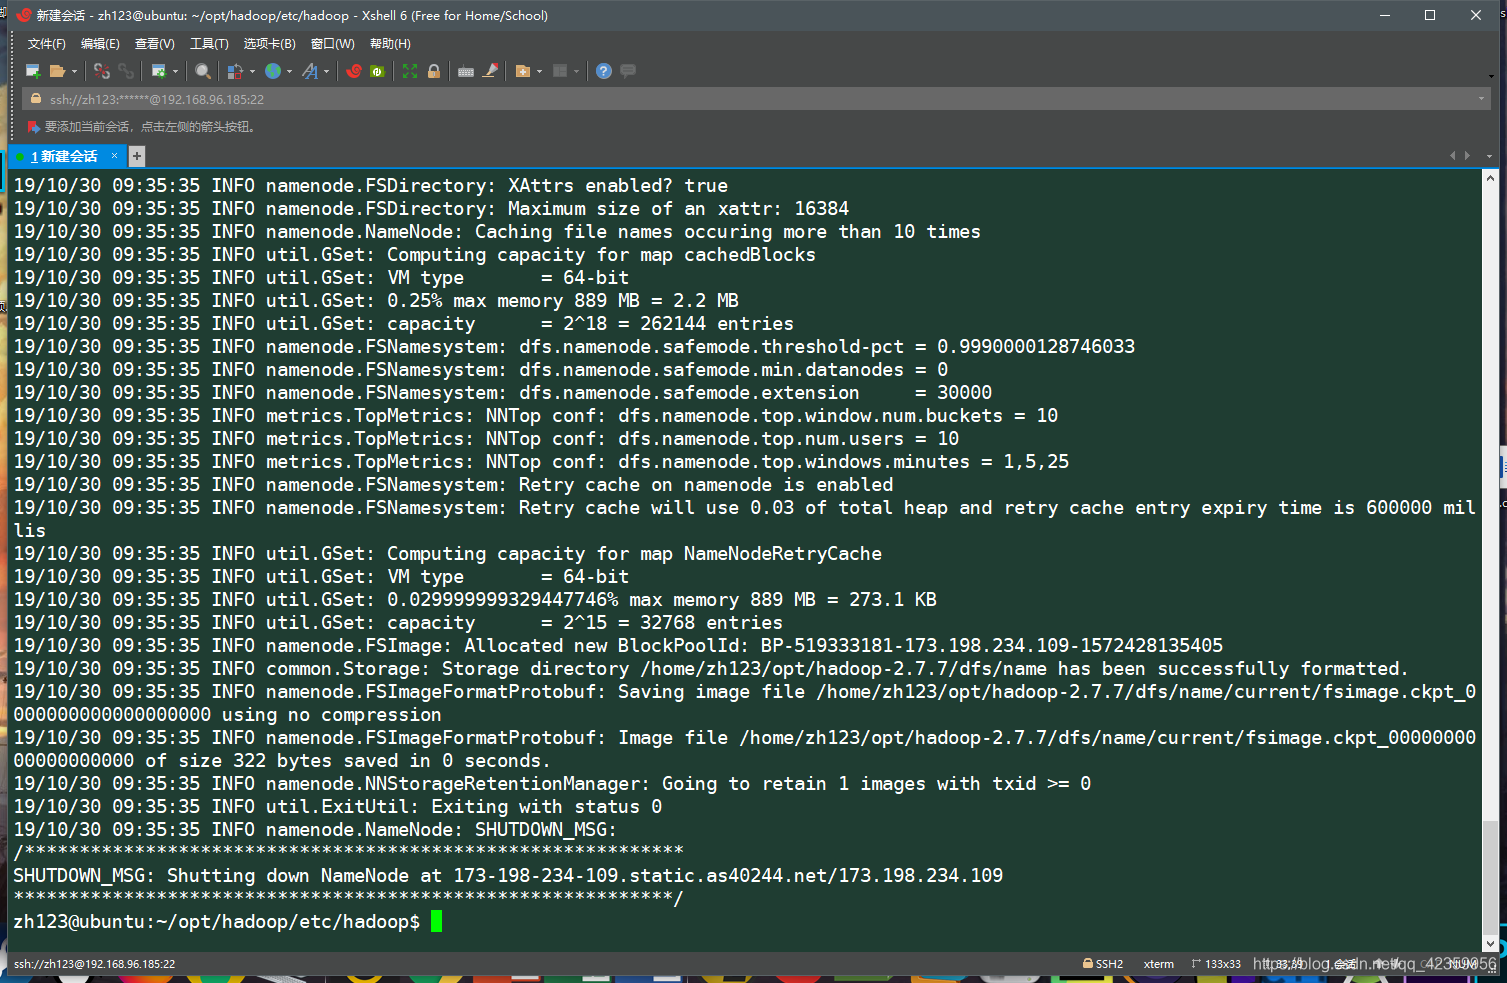The image size is (1507, 983).
Task: Click the Highlight marker icon
Action: [490, 71]
